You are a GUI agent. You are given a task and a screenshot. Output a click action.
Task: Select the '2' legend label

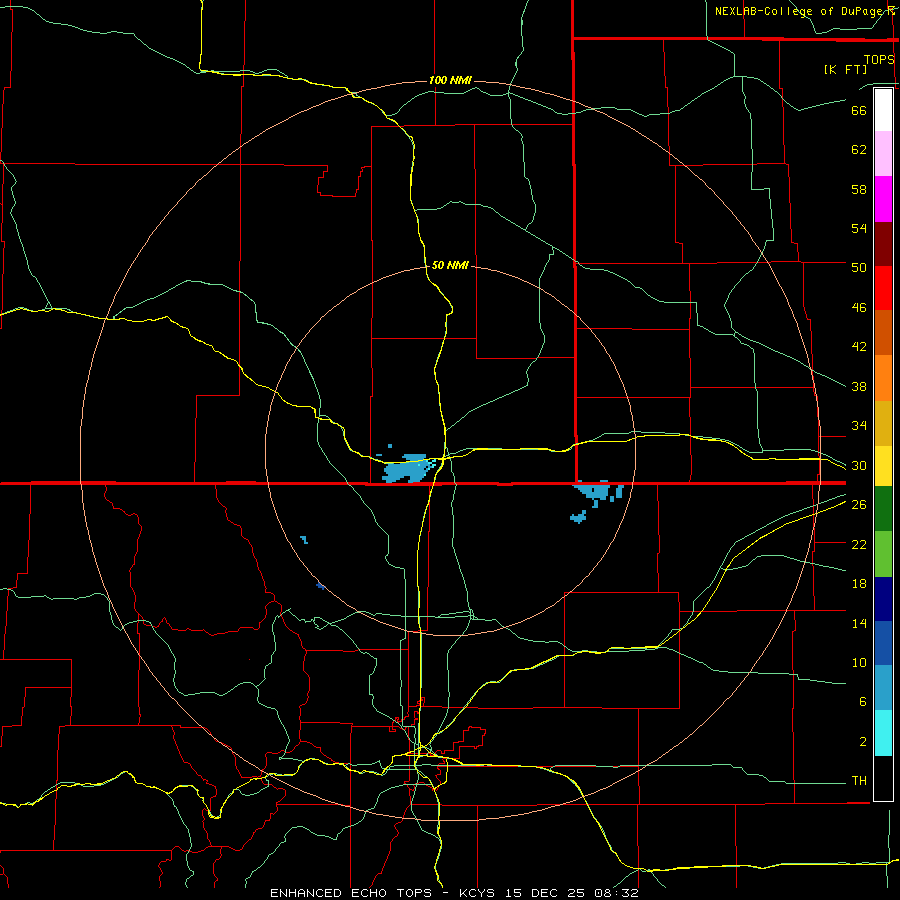click(862, 742)
